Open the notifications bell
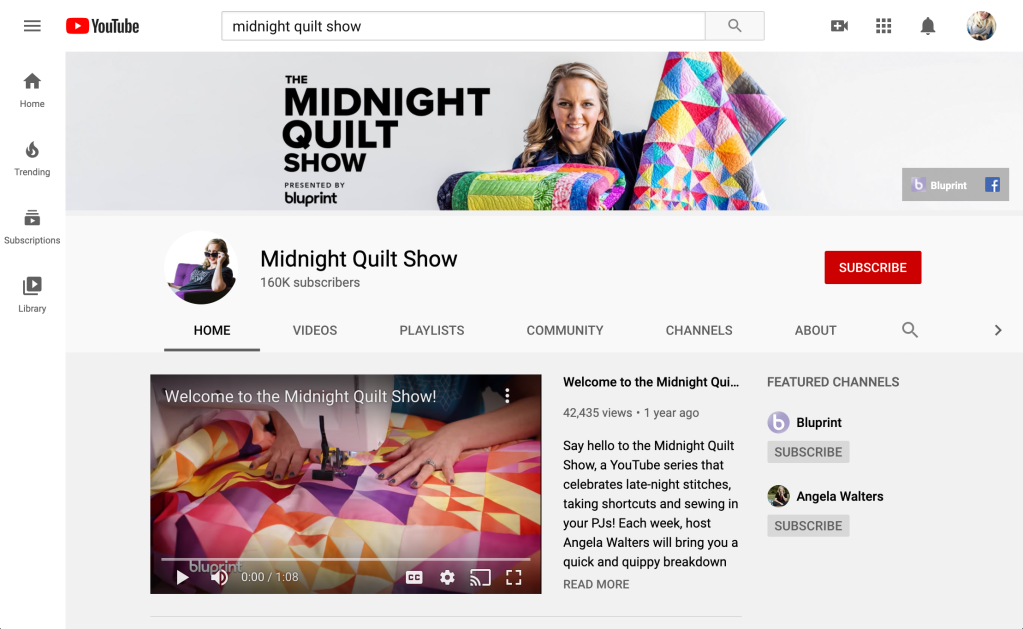The height and width of the screenshot is (629, 1023). pos(928,26)
